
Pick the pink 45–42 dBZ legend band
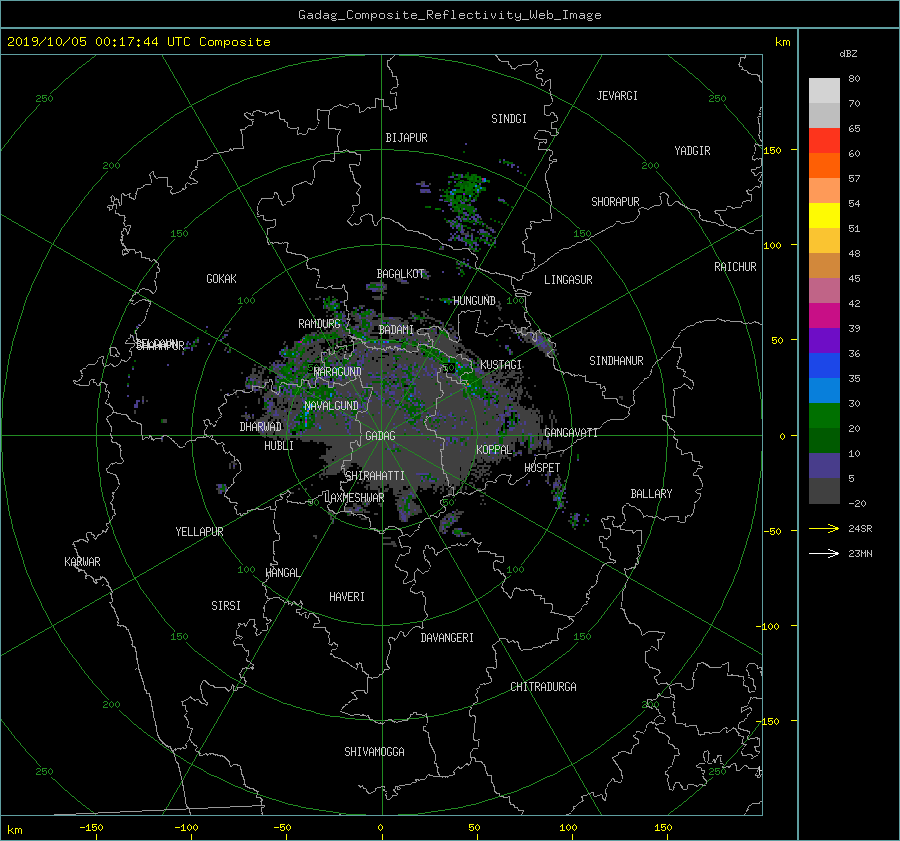[x=824, y=290]
